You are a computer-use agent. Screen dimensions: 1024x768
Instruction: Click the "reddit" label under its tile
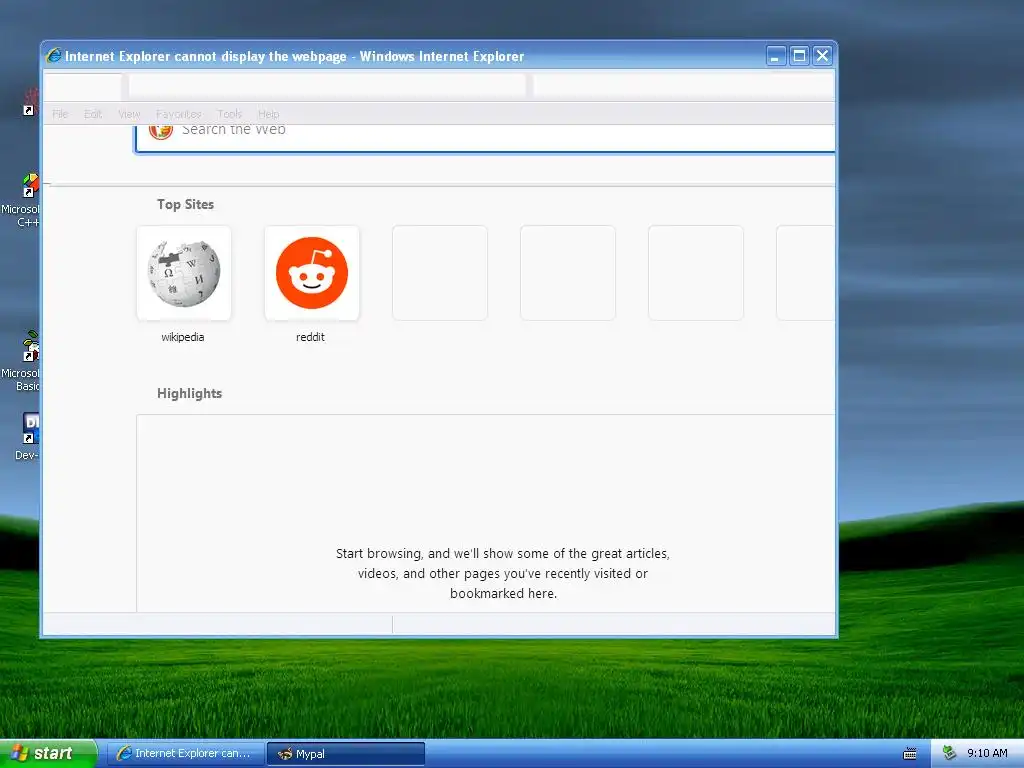[x=310, y=337]
